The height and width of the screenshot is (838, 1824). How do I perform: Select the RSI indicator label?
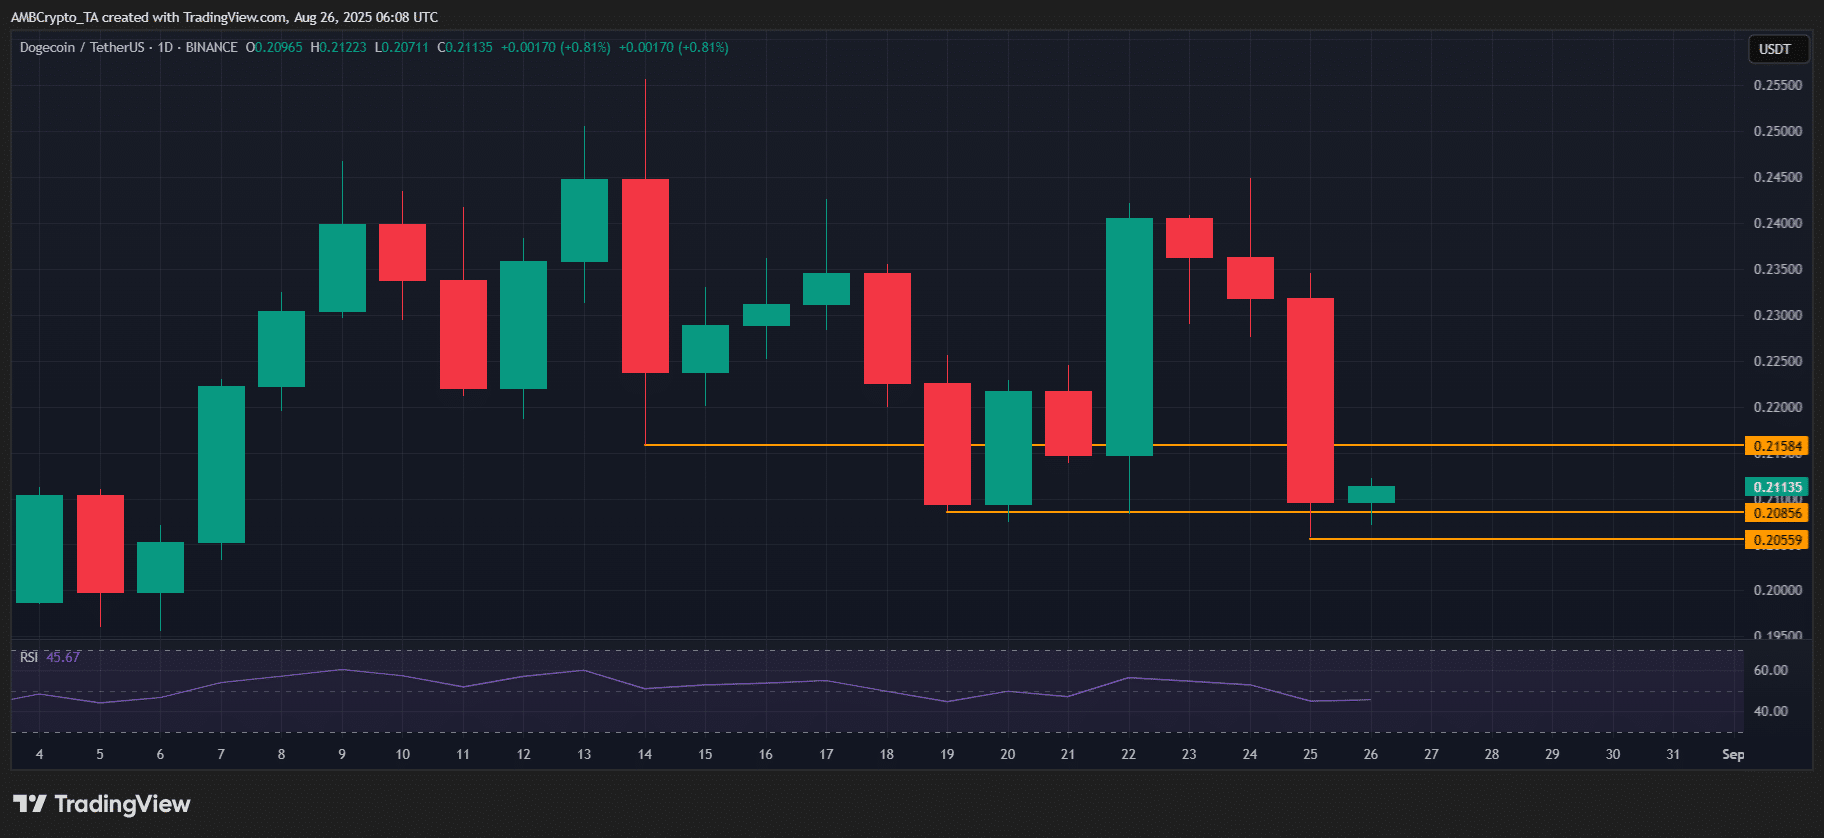coord(29,657)
